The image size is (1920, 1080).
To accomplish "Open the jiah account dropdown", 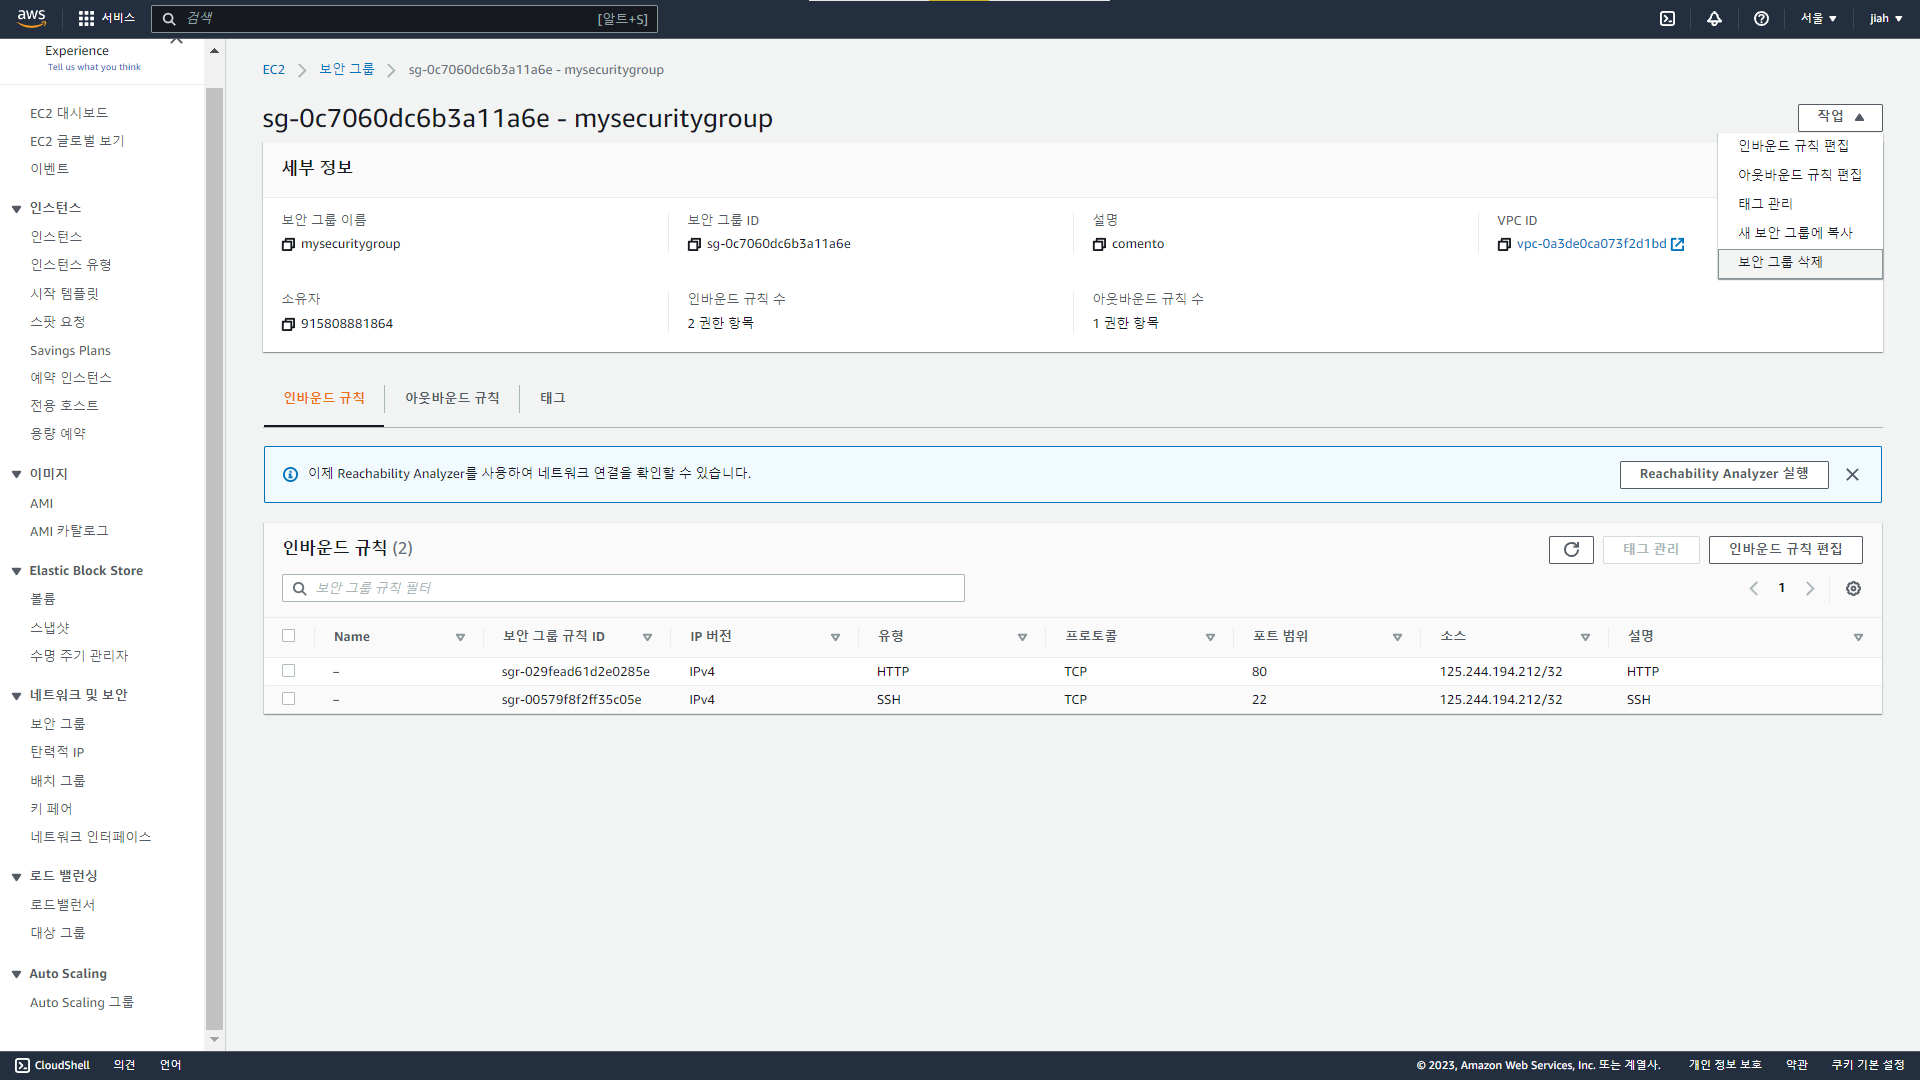I will click(x=1886, y=18).
